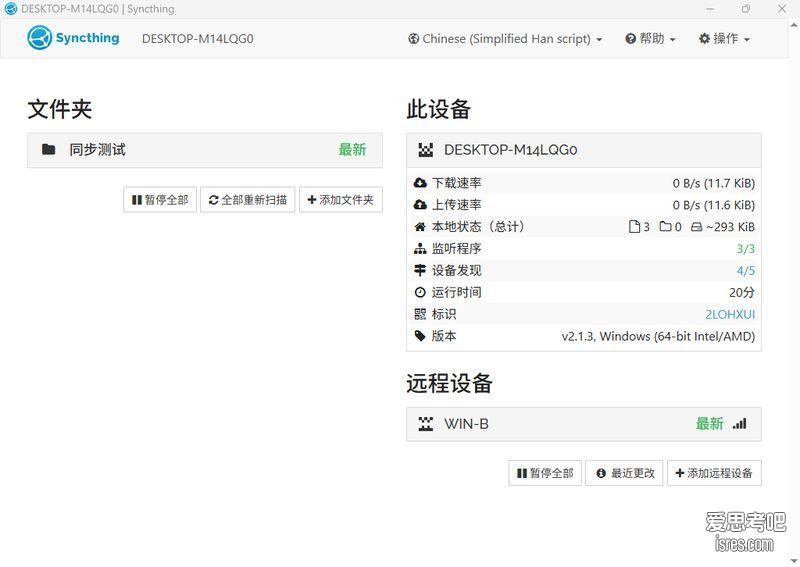Click the 最新 status of 同步测试 folder
The height and width of the screenshot is (567, 800).
click(x=352, y=150)
